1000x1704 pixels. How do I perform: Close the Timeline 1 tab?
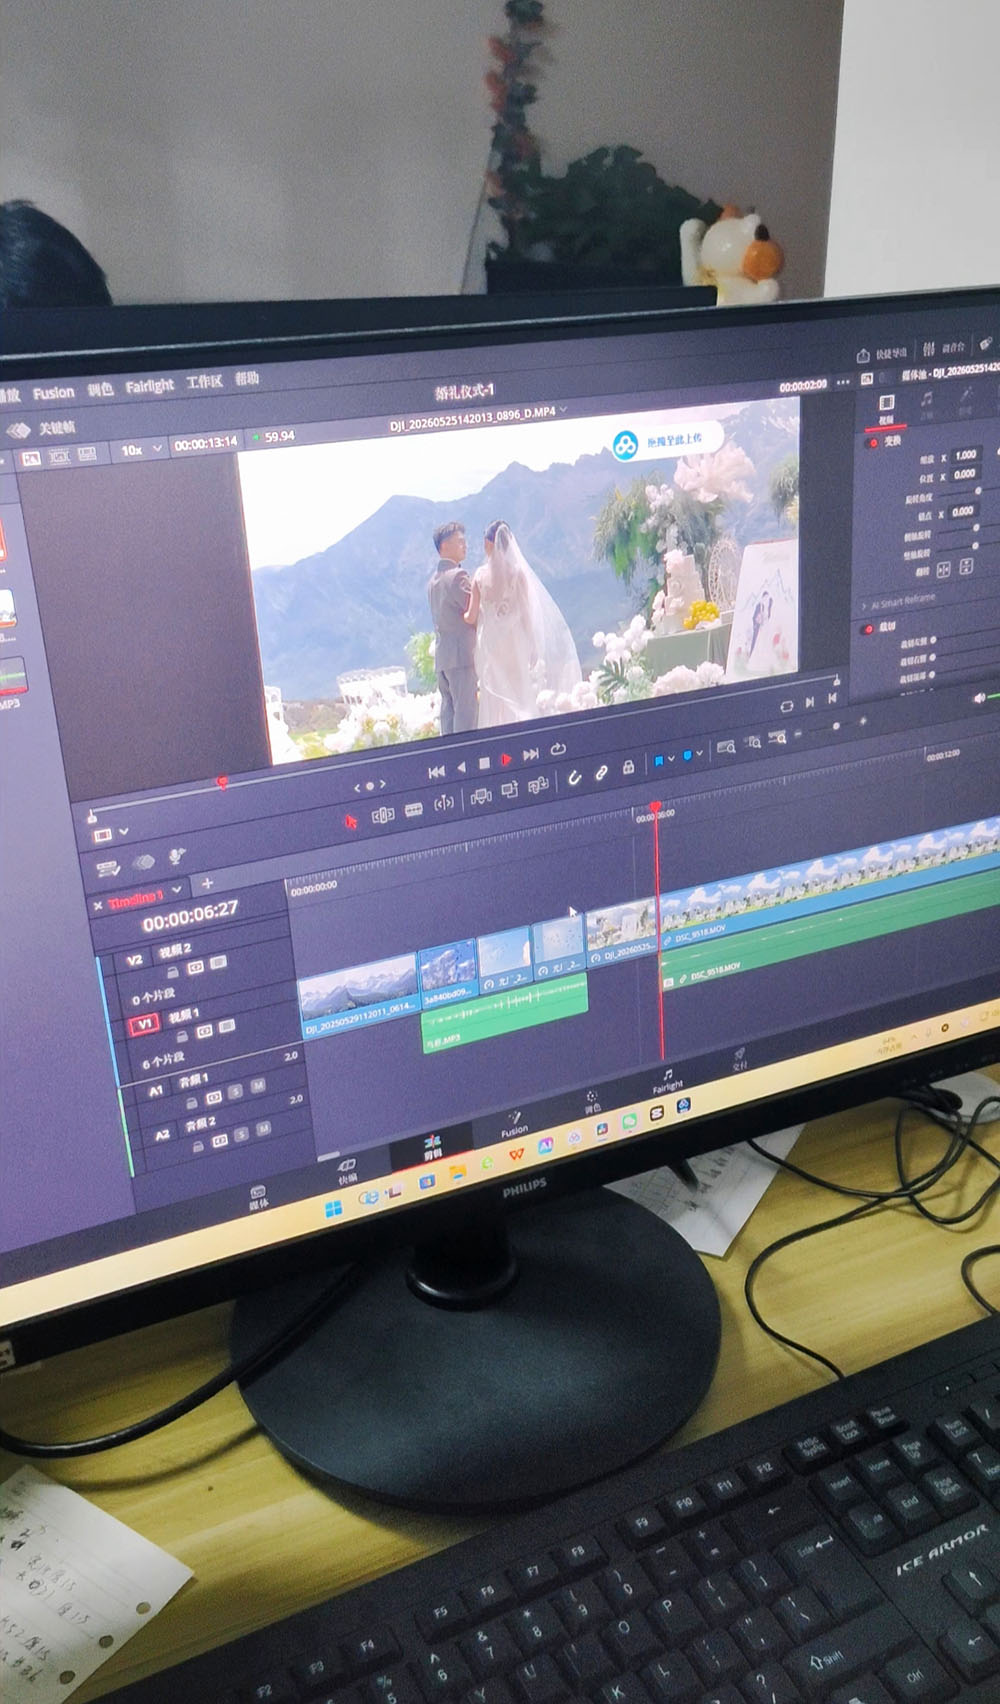click(x=98, y=905)
